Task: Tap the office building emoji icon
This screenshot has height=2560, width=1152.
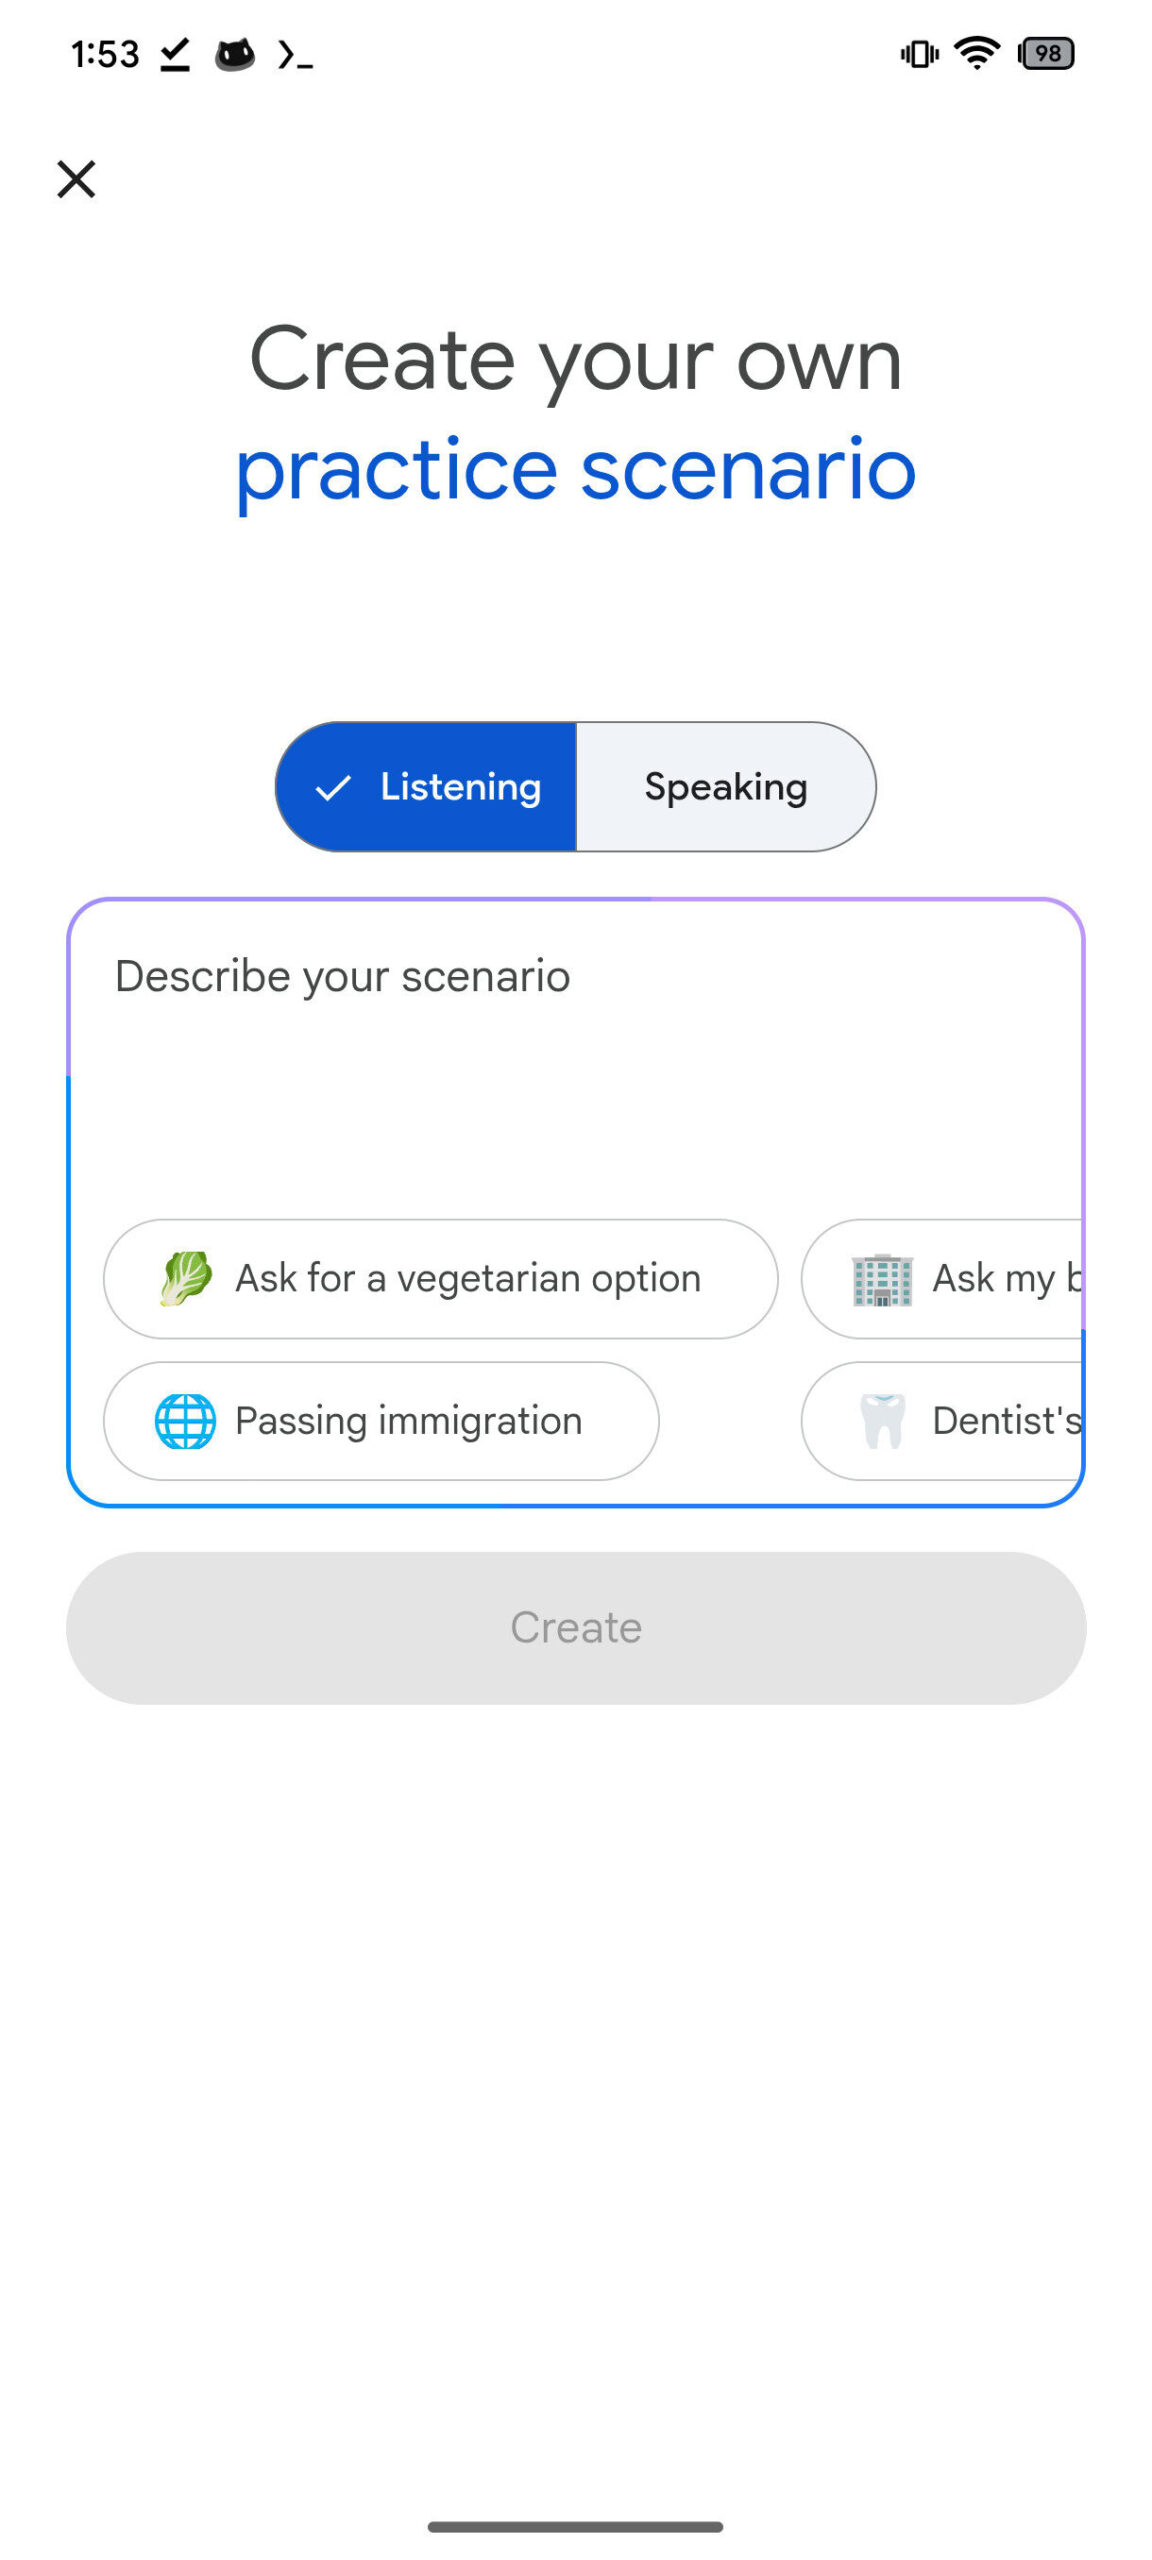Action: coord(882,1279)
